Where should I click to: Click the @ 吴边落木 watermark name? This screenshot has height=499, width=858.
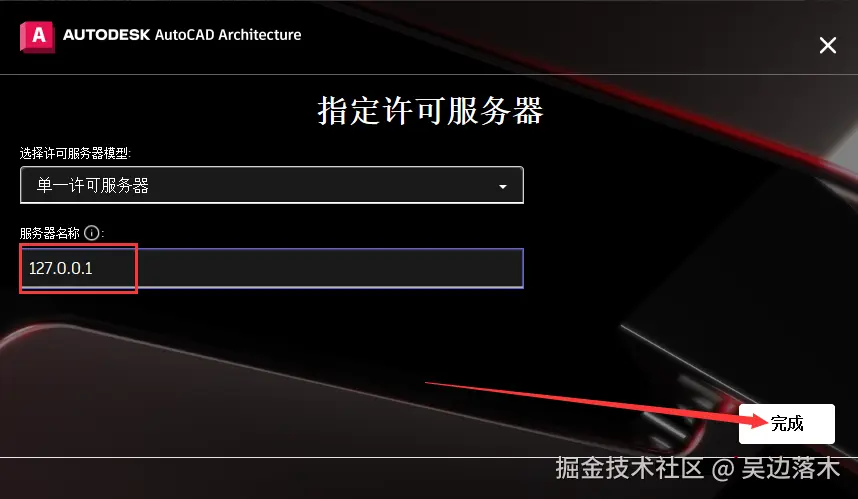tap(776, 468)
